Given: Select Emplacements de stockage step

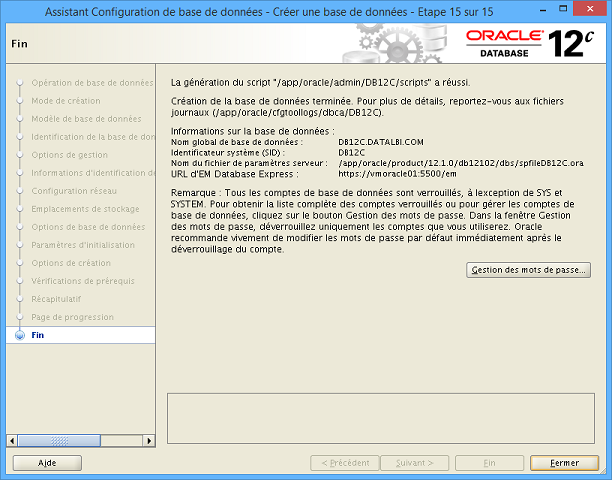Looking at the screenshot, I should point(85,209).
